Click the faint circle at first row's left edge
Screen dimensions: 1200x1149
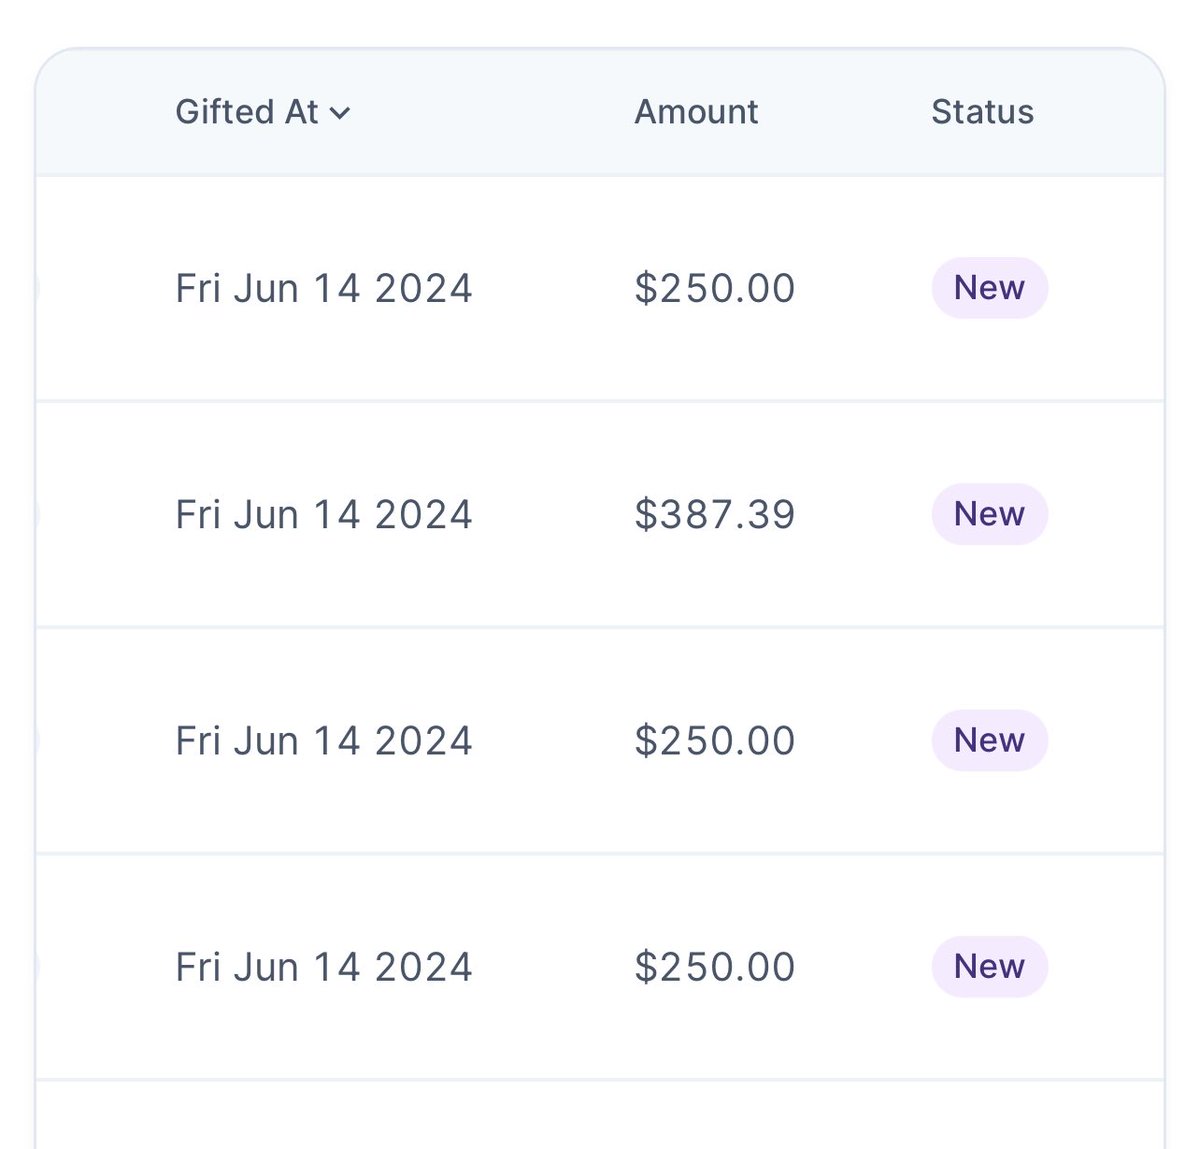pyautogui.click(x=37, y=288)
